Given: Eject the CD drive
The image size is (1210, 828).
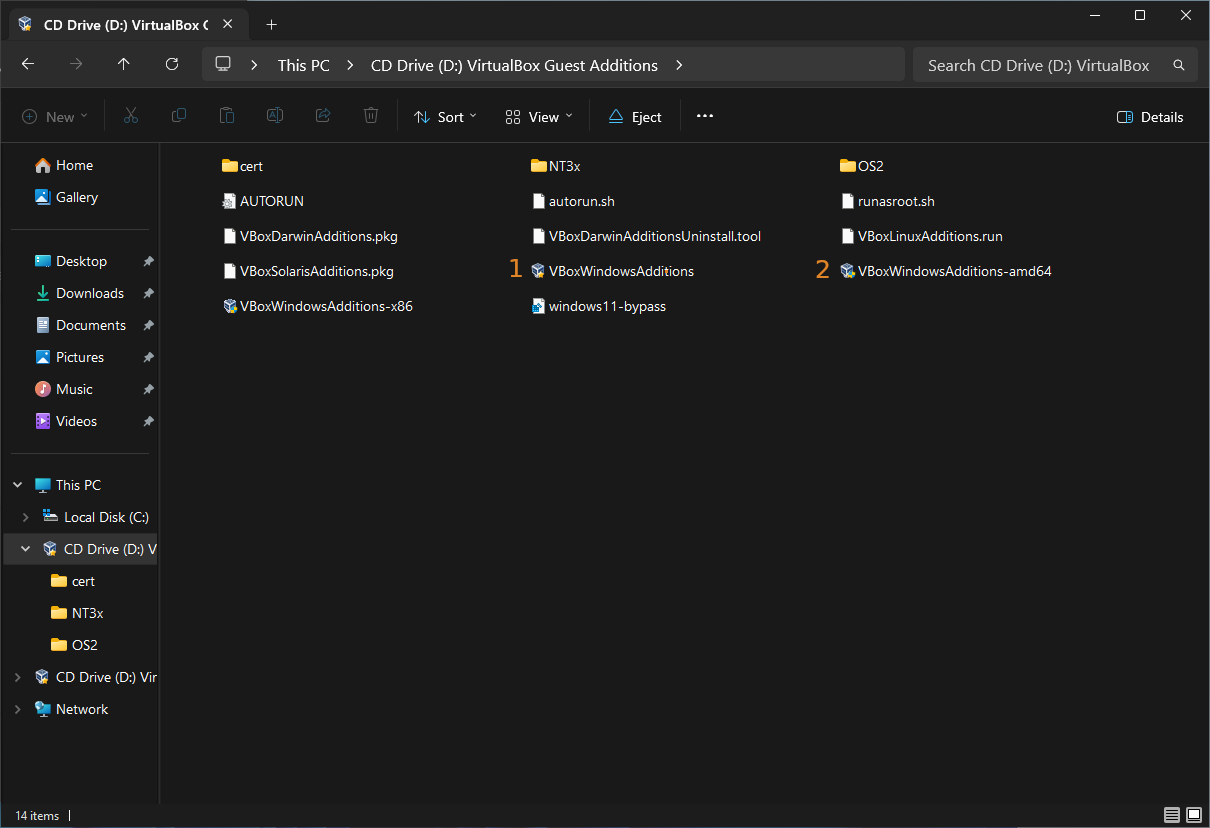Looking at the screenshot, I should click(635, 117).
